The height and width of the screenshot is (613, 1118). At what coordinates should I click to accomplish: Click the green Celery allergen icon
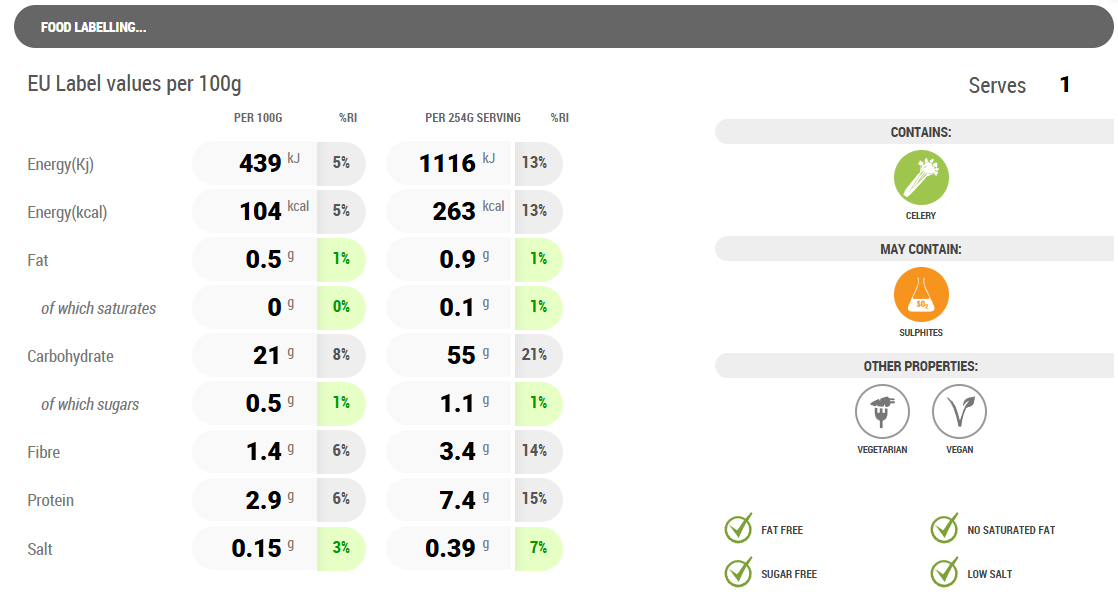pyautogui.click(x=921, y=178)
